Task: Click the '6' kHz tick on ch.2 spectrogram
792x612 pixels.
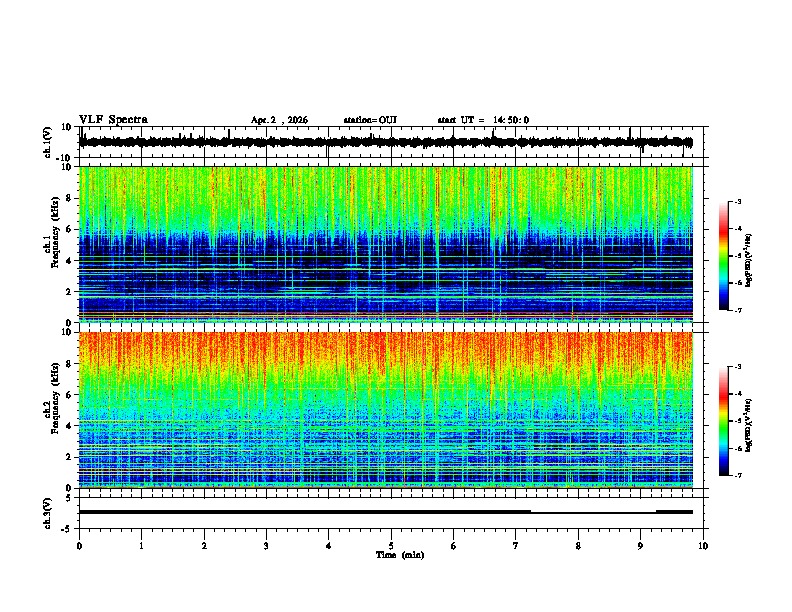Action: (x=69, y=395)
